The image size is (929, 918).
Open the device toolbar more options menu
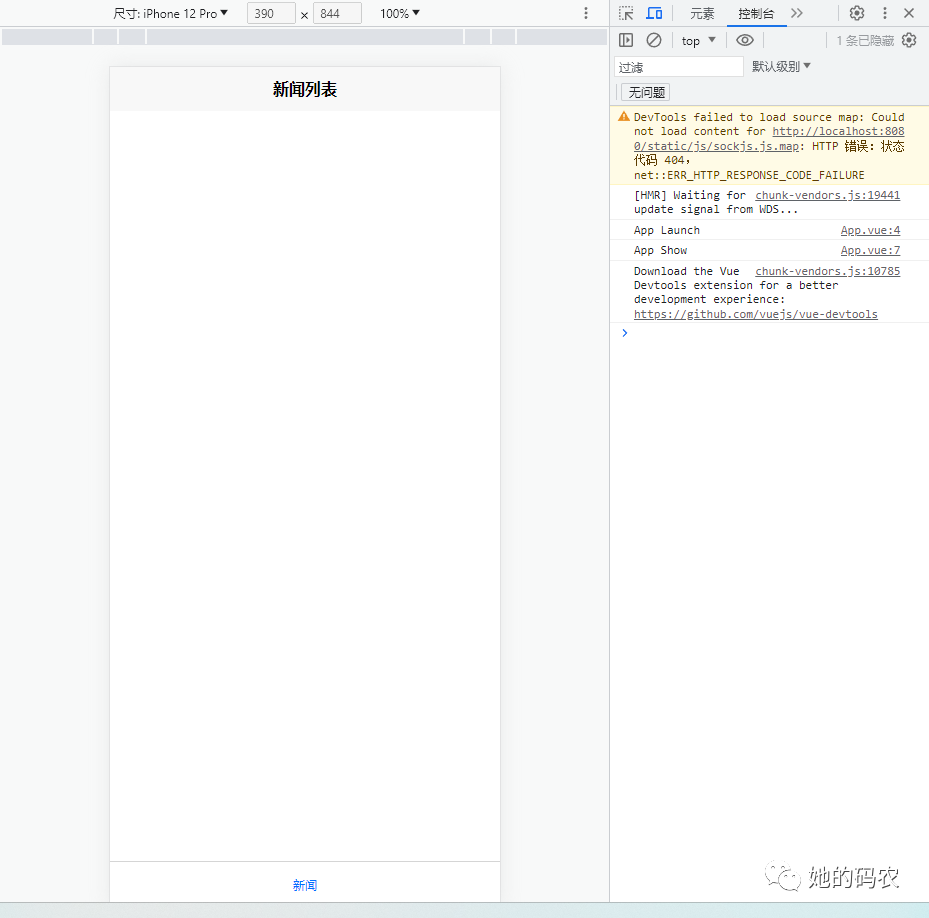click(586, 13)
